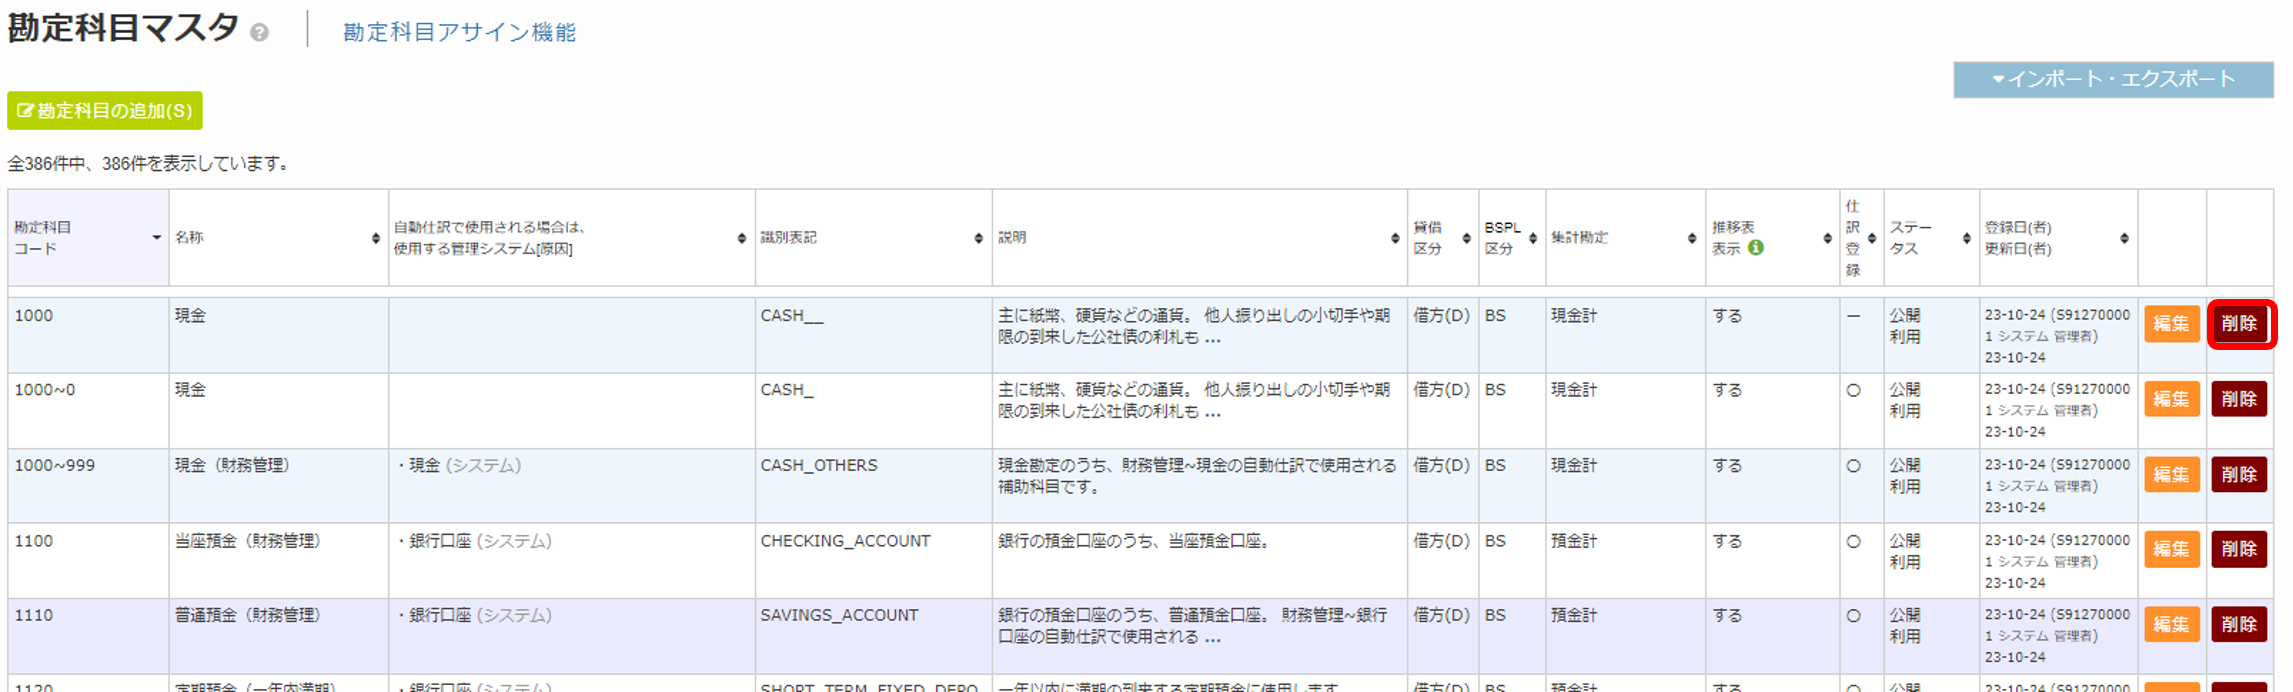The width and height of the screenshot is (2293, 692).
Task: Open the インポート・エクスポート dropdown
Action: tap(2113, 79)
